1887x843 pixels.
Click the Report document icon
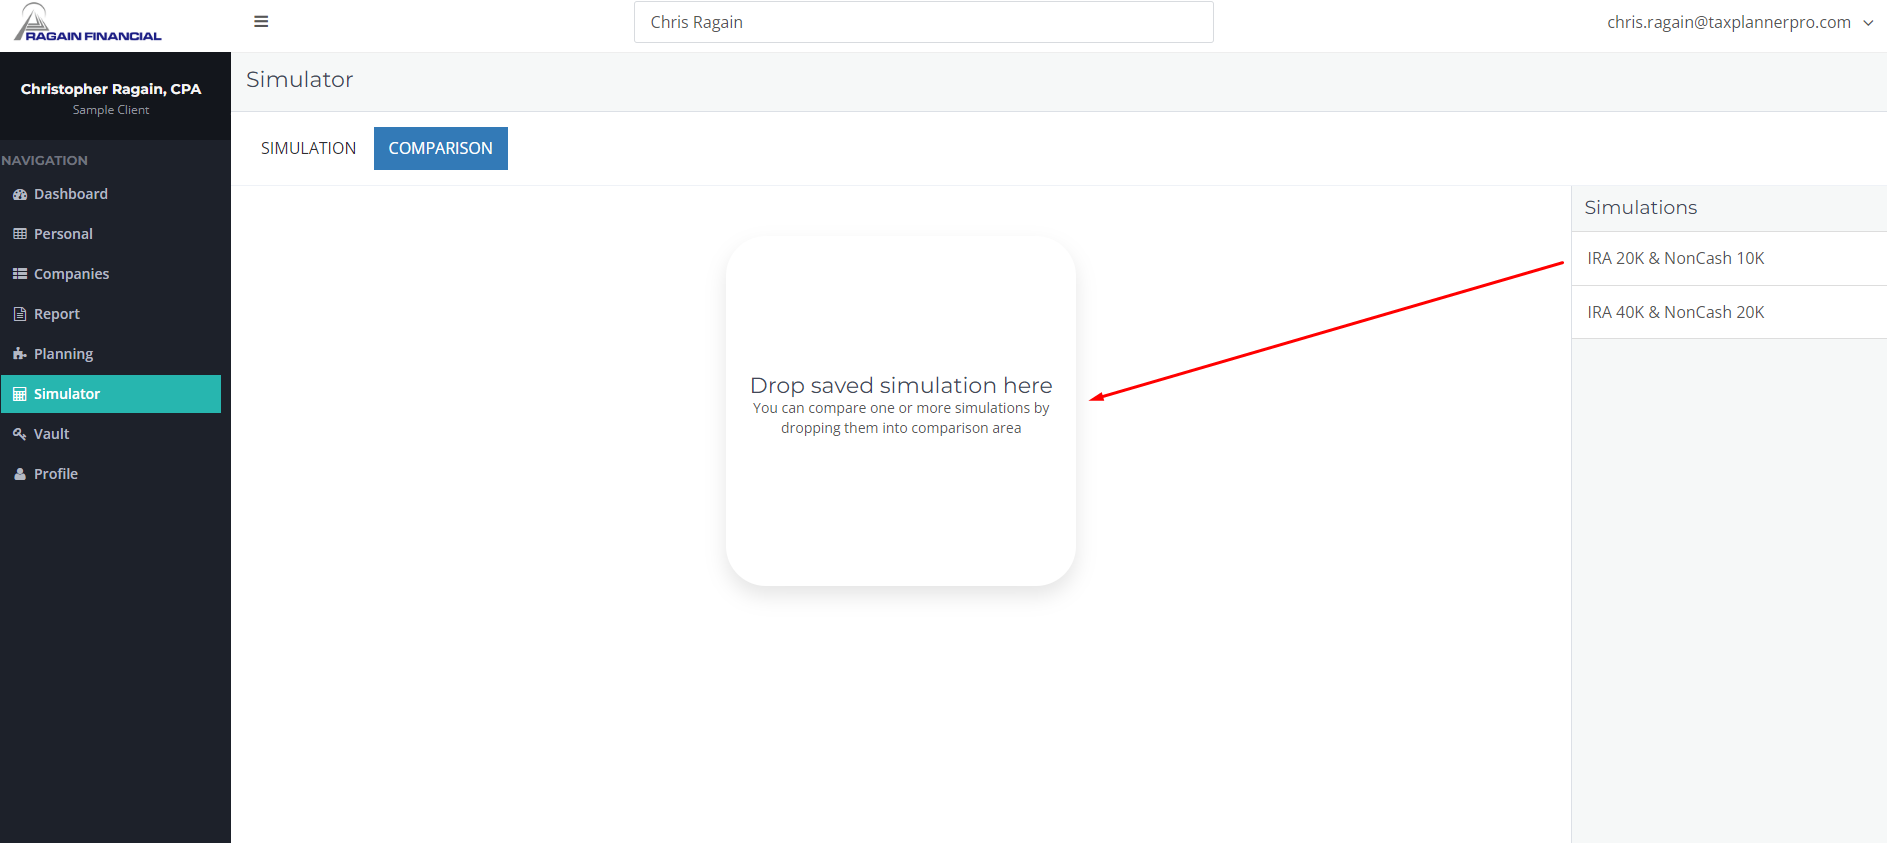20,314
